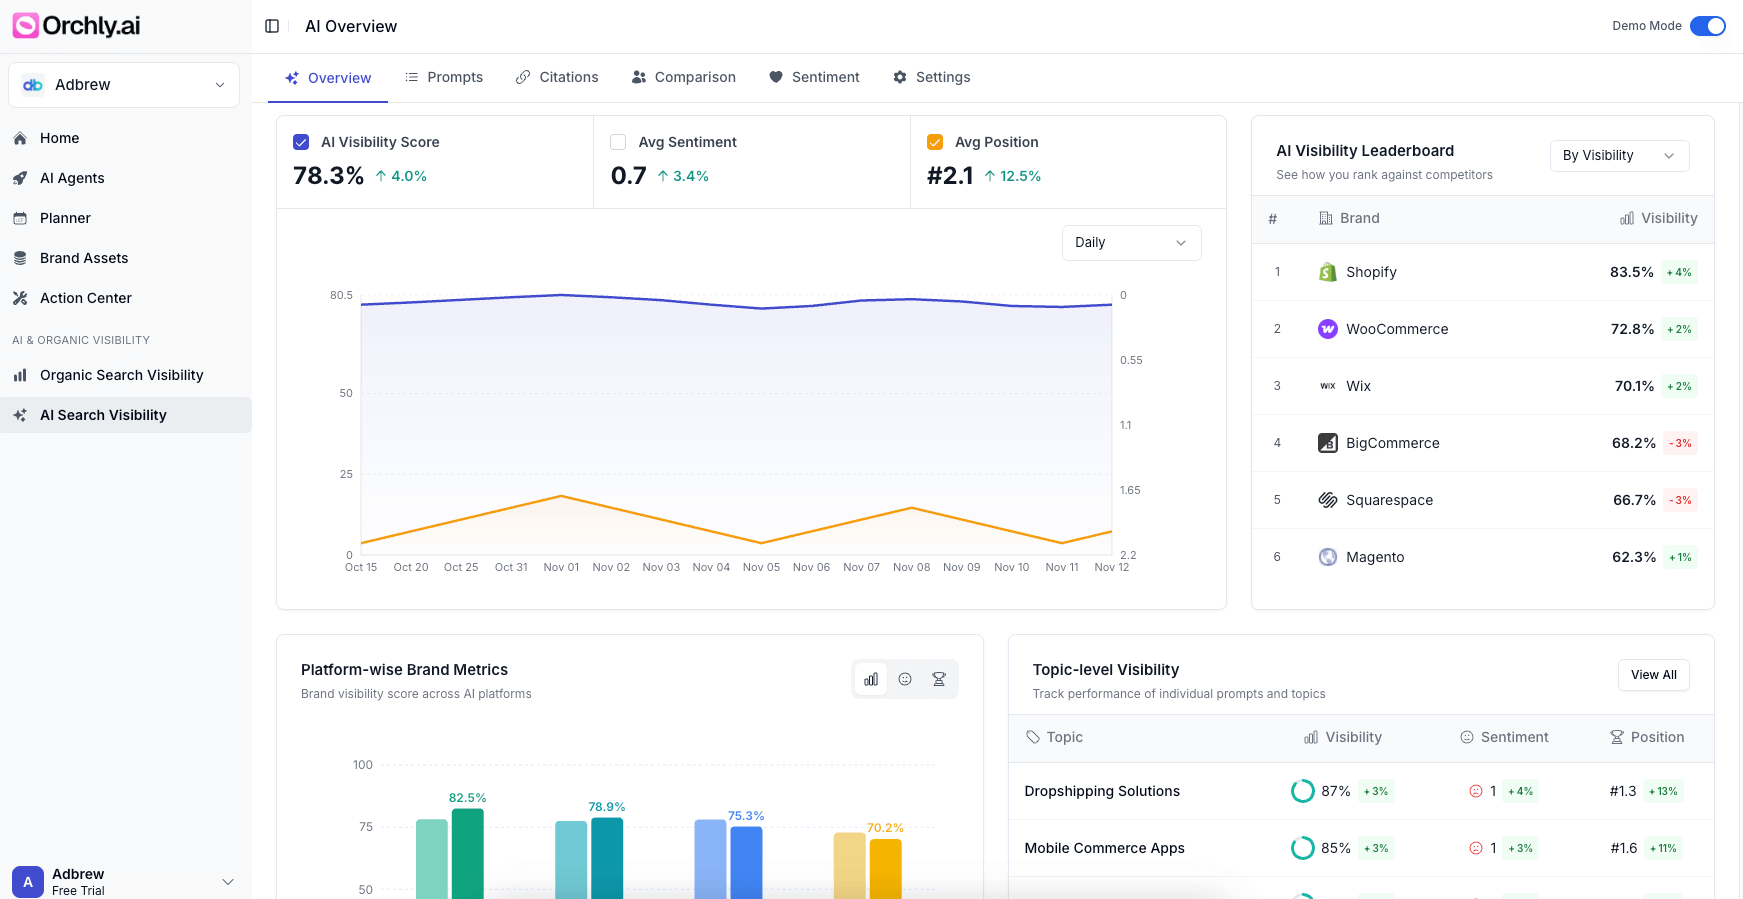
Task: Open the Daily interval dropdown
Action: click(x=1130, y=242)
